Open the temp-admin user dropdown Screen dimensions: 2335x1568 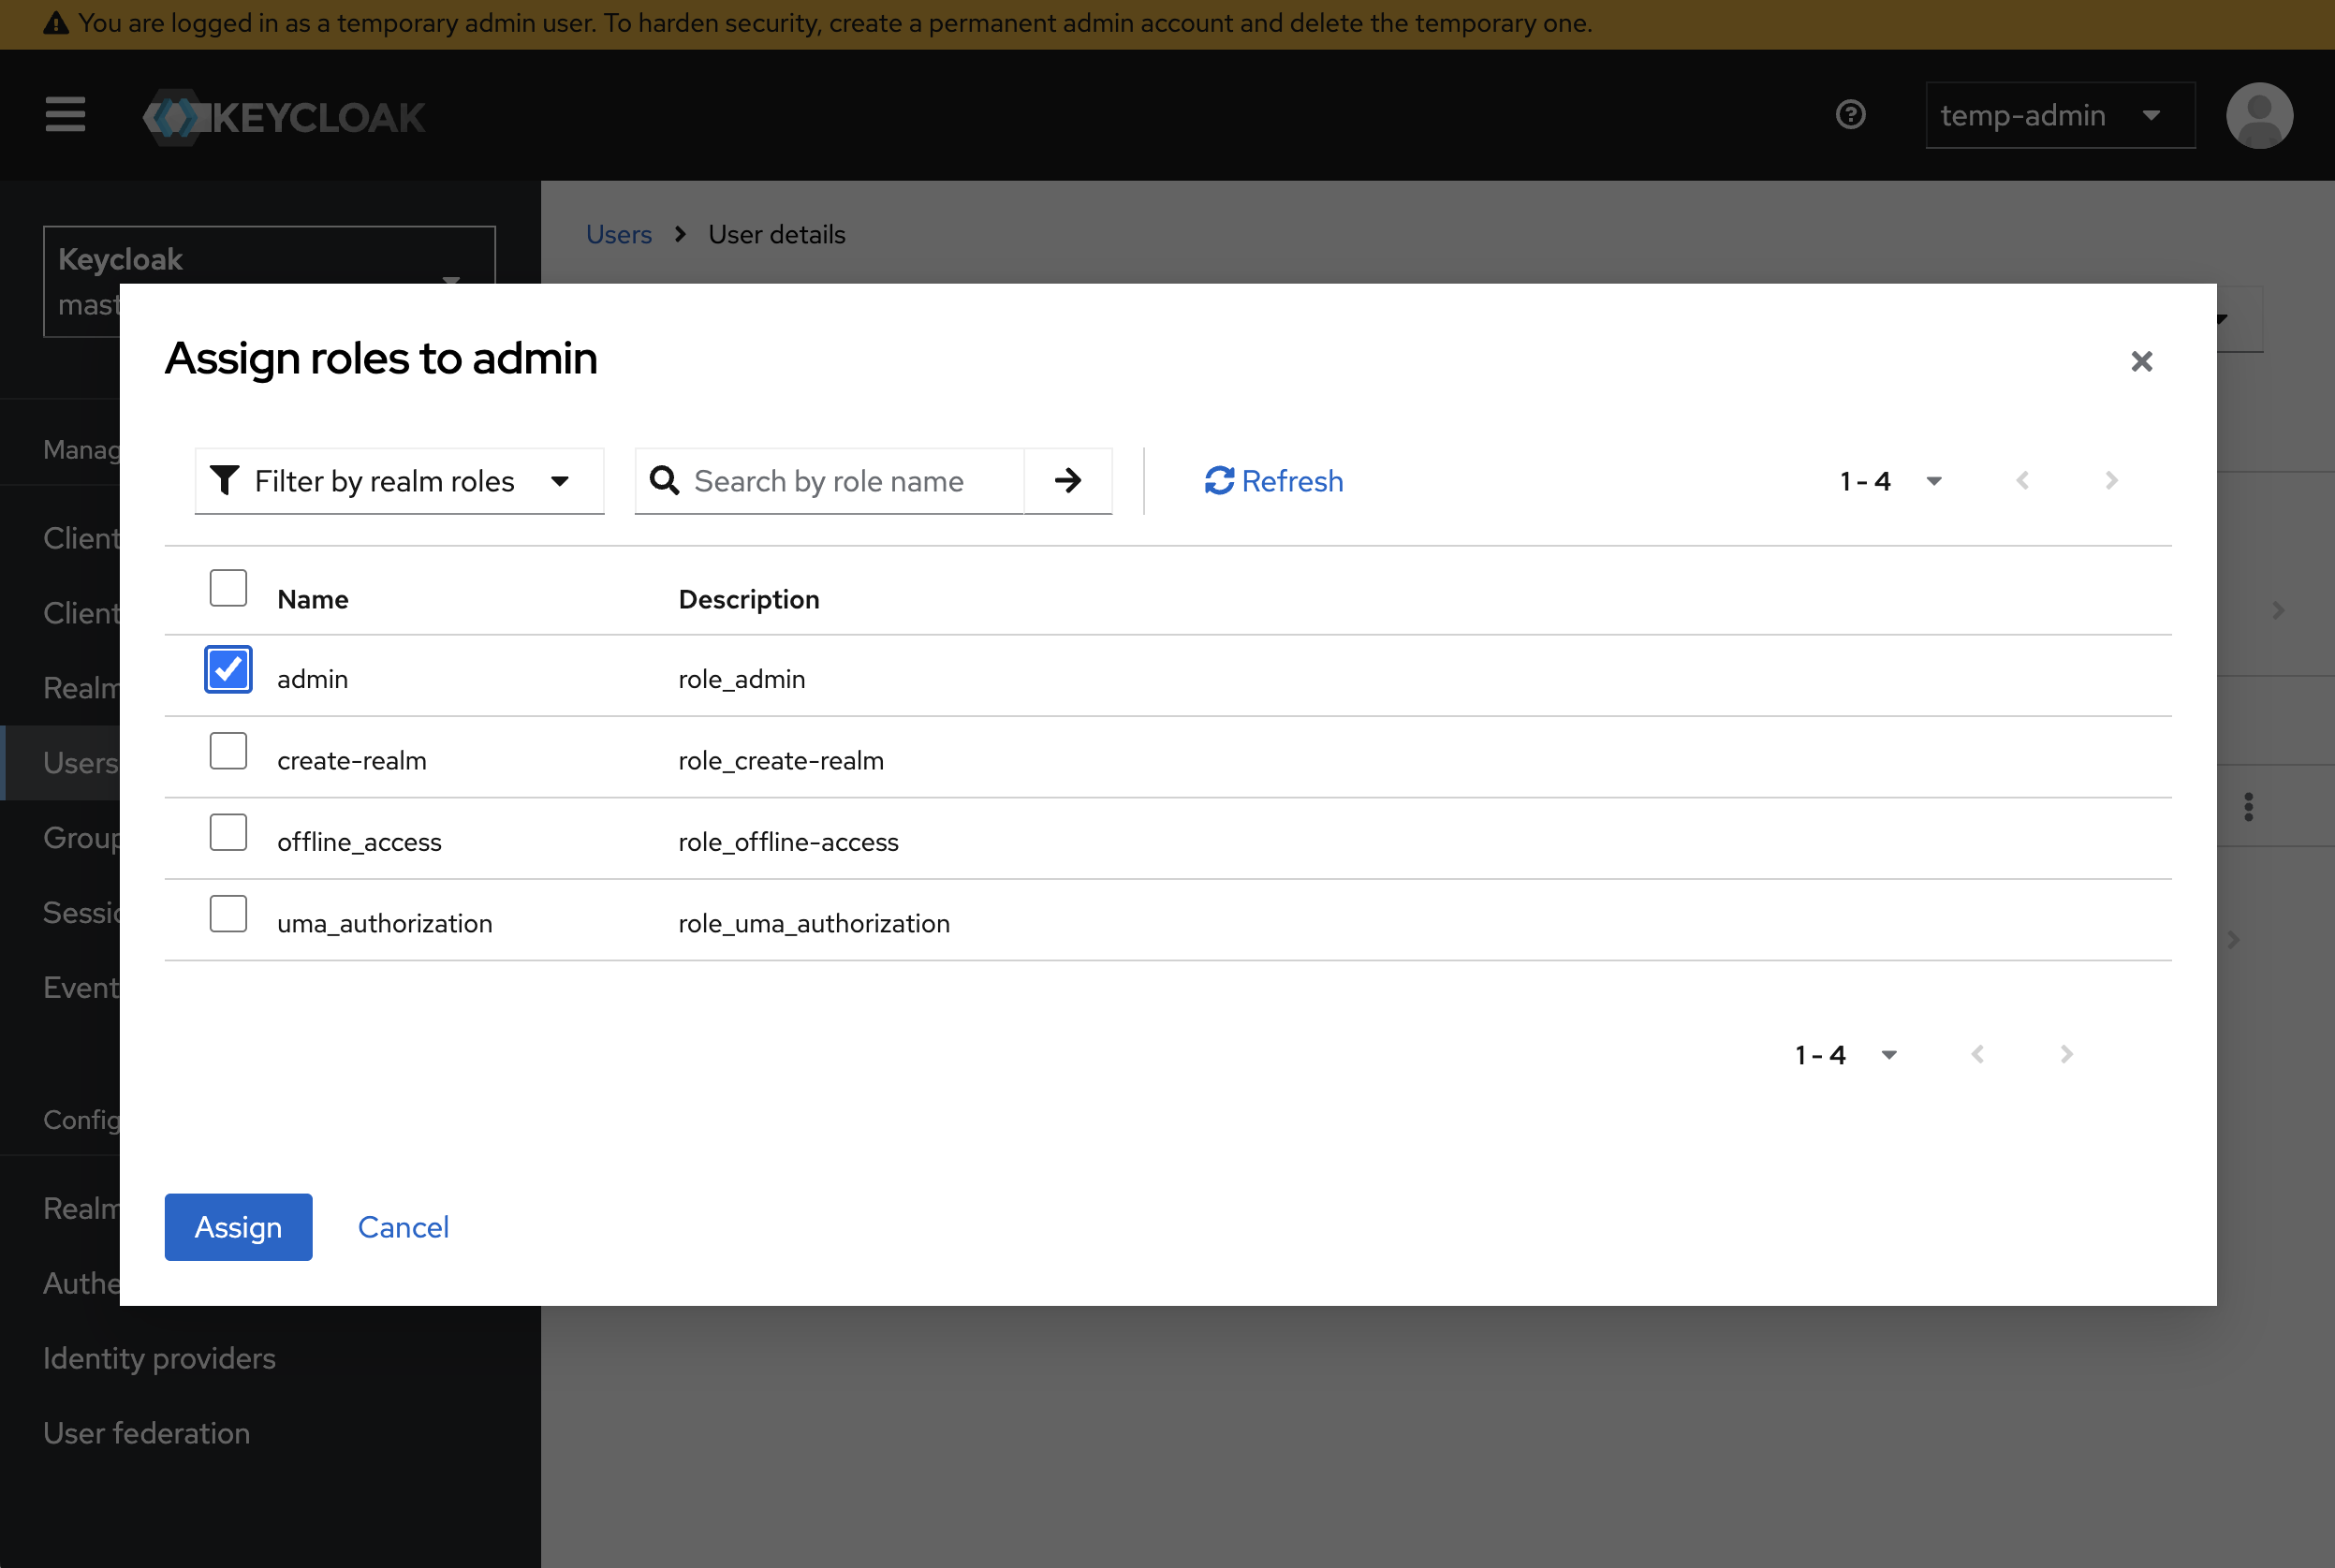tap(2060, 115)
